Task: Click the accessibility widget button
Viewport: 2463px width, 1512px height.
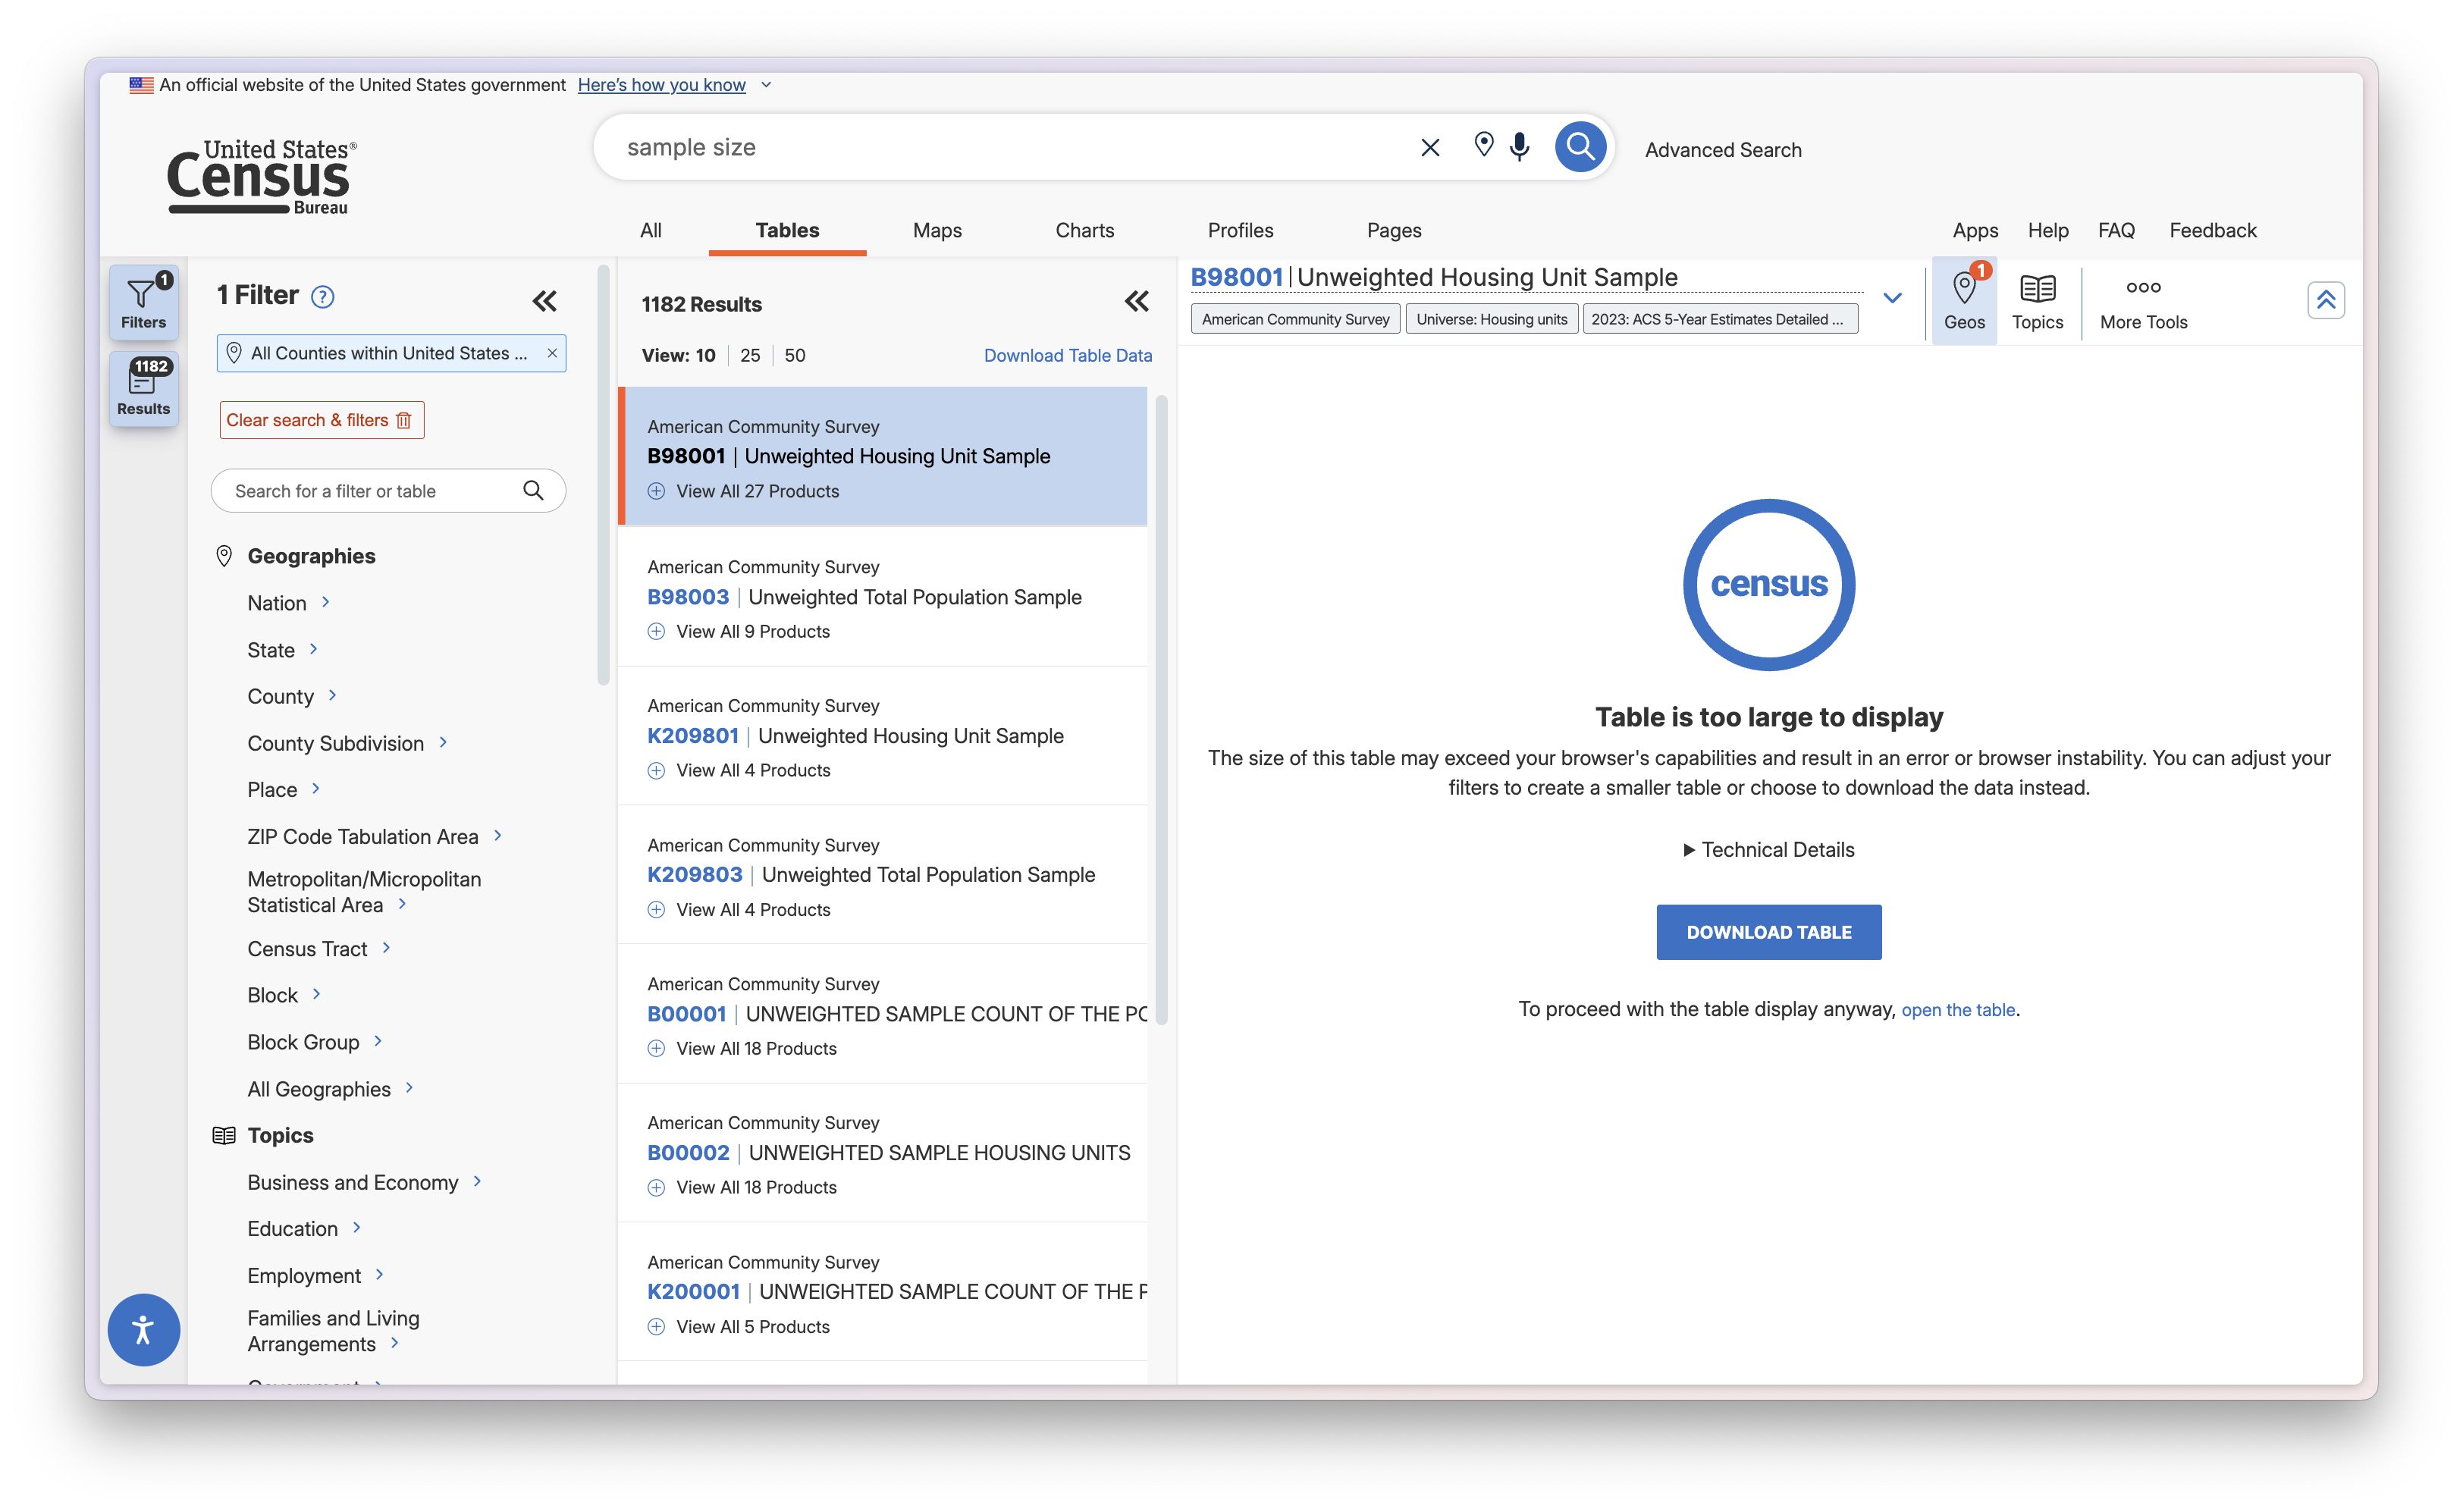Action: click(x=143, y=1329)
